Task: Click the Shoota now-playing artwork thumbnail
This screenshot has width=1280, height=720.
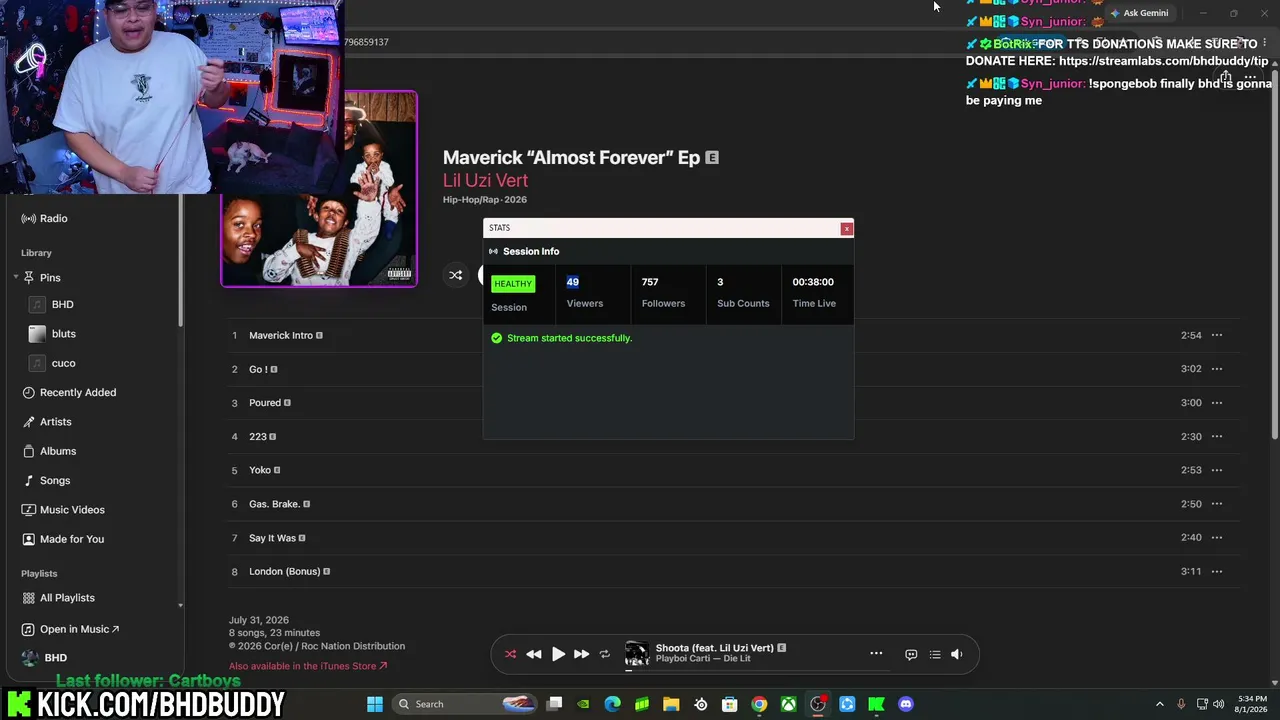Action: tap(637, 654)
